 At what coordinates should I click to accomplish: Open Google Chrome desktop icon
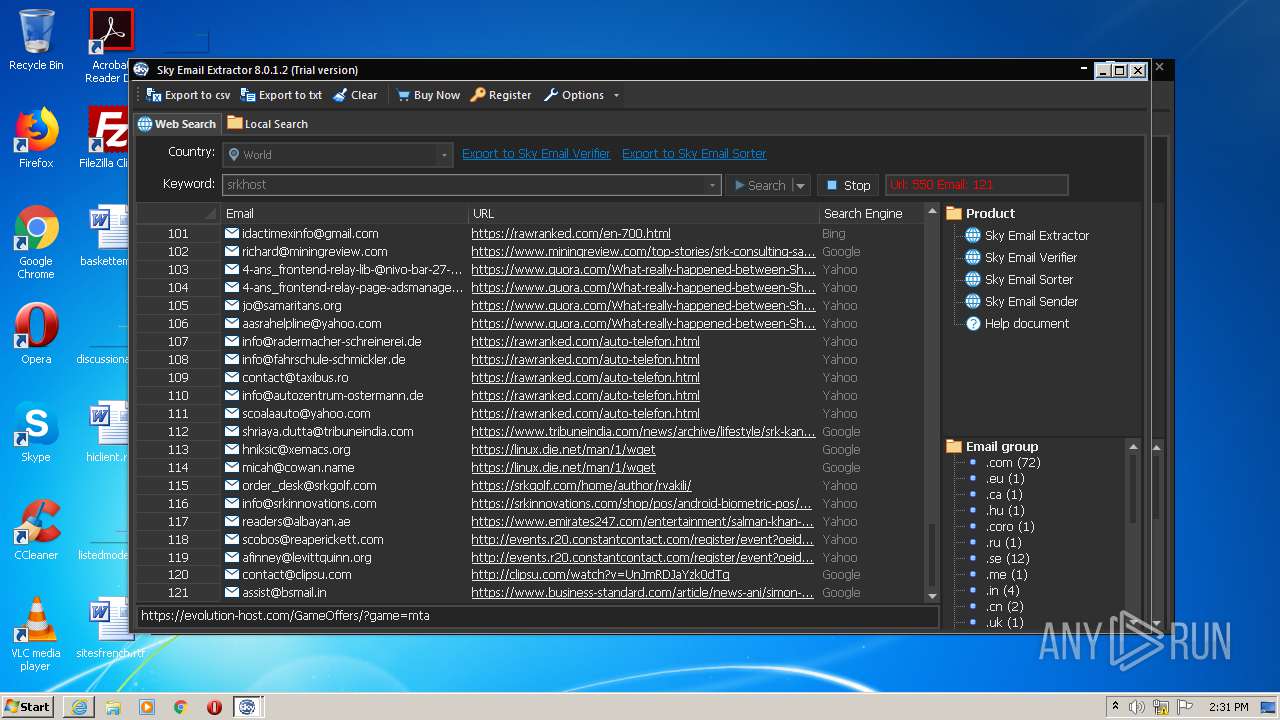[x=36, y=243]
